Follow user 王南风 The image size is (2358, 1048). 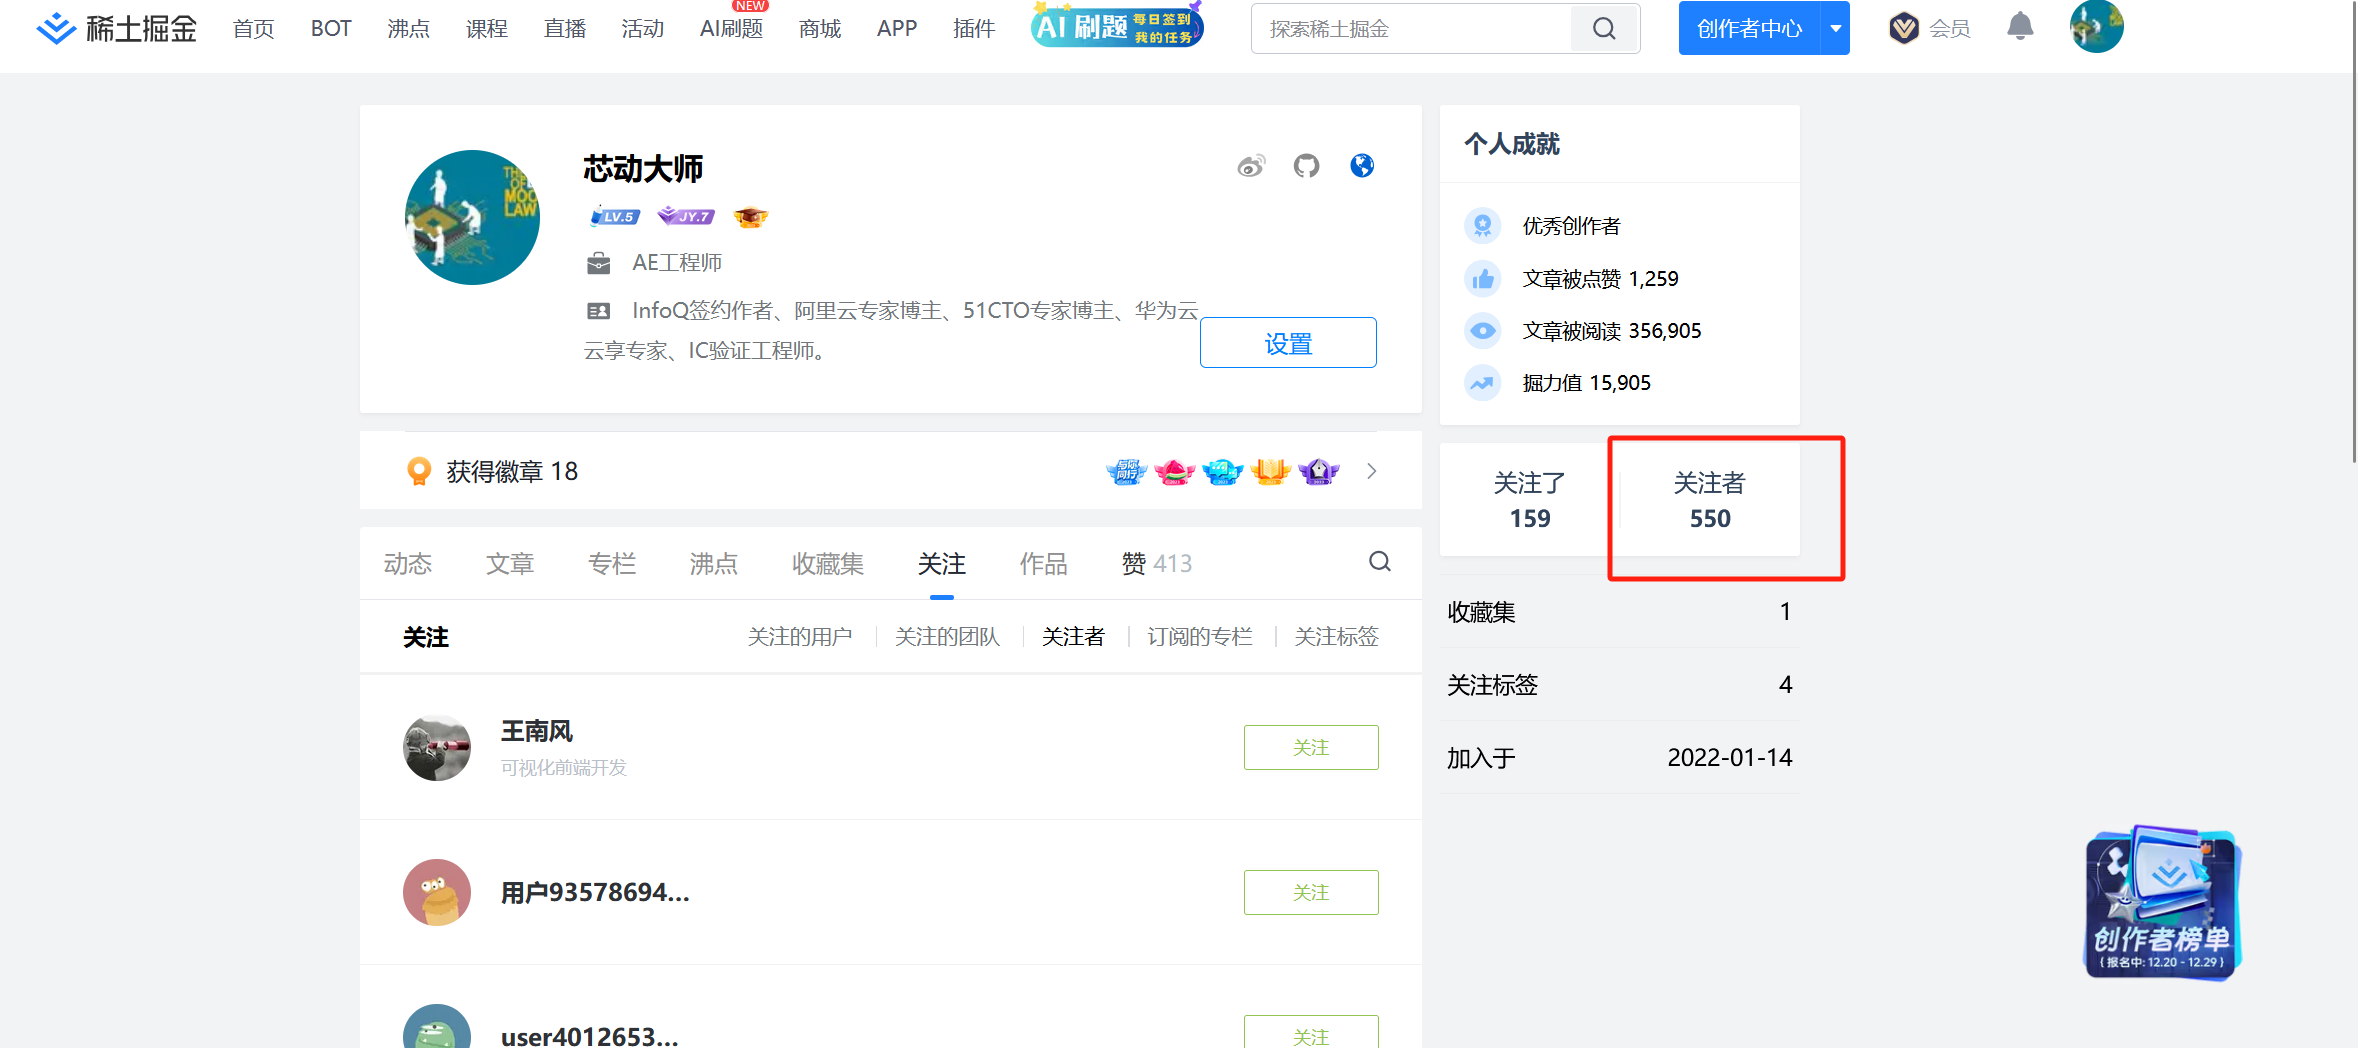click(x=1311, y=747)
